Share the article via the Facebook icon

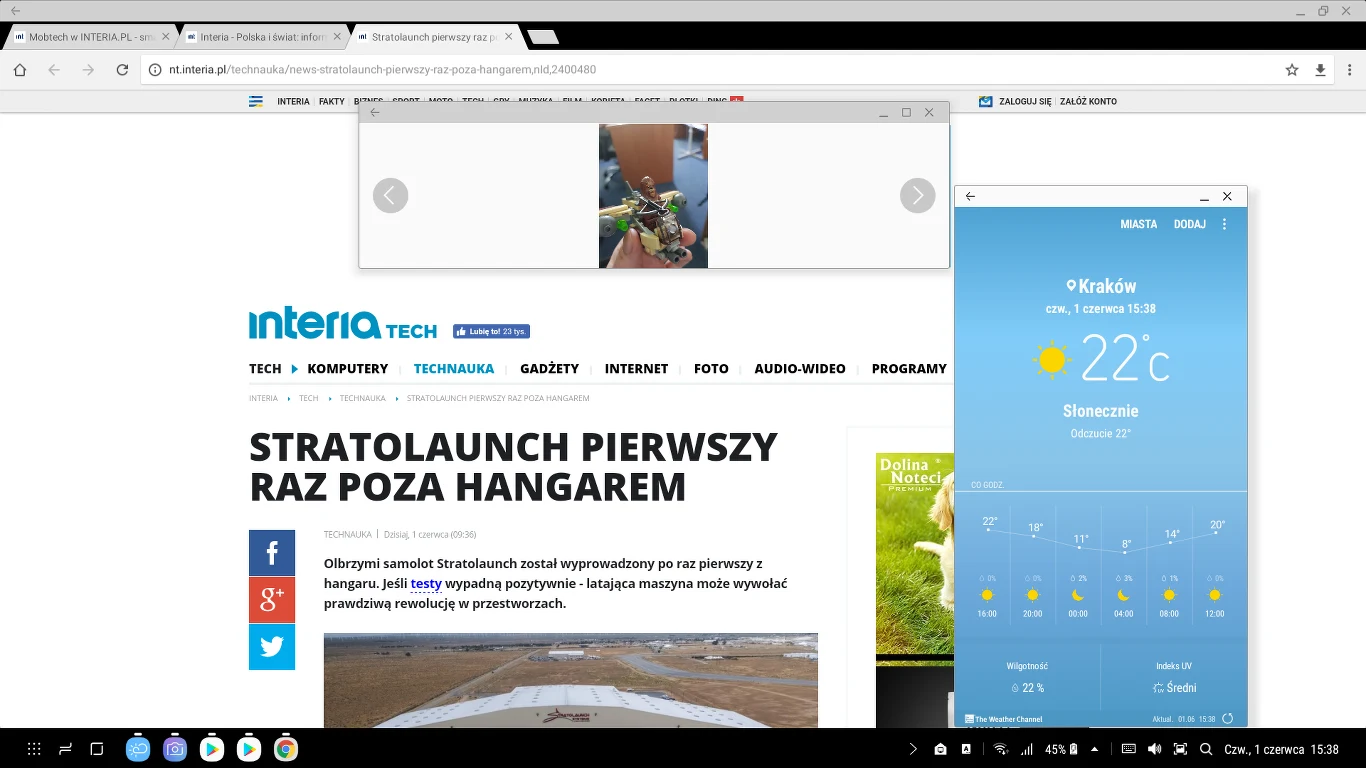pos(271,552)
